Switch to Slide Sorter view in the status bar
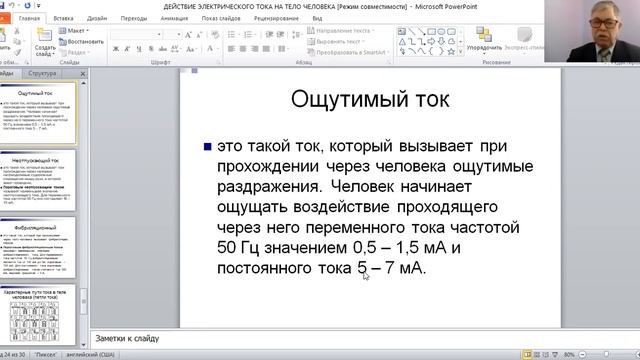640x360 pixels. 537,355
